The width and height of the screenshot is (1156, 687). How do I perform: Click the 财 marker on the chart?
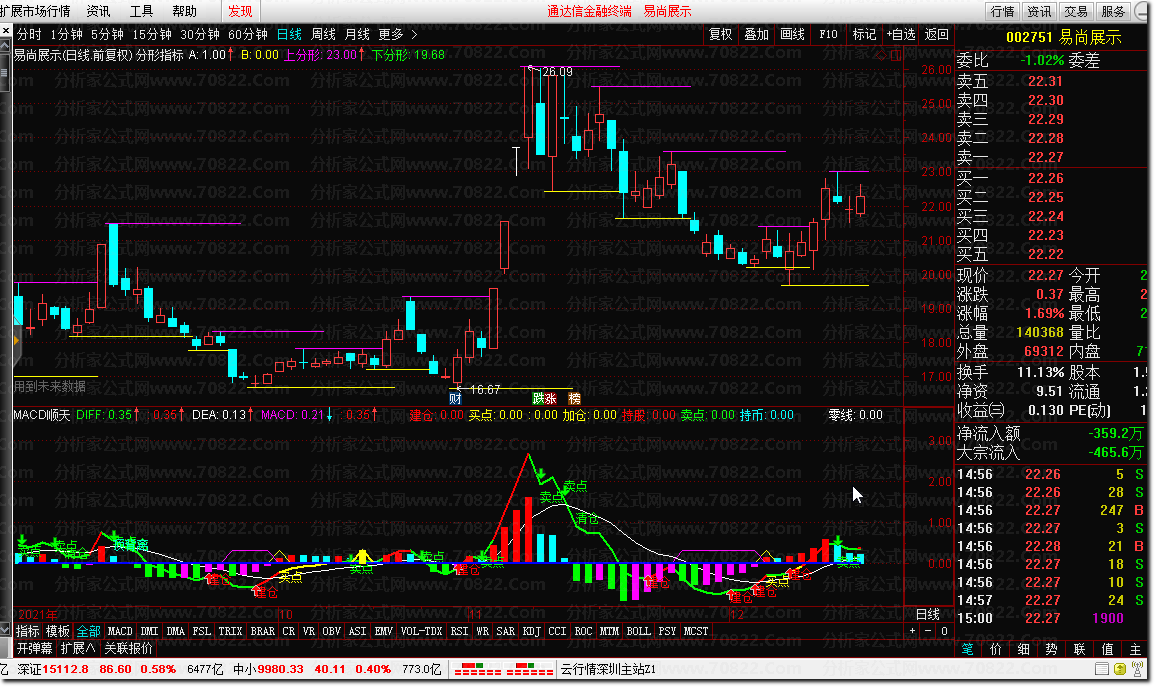(x=455, y=399)
